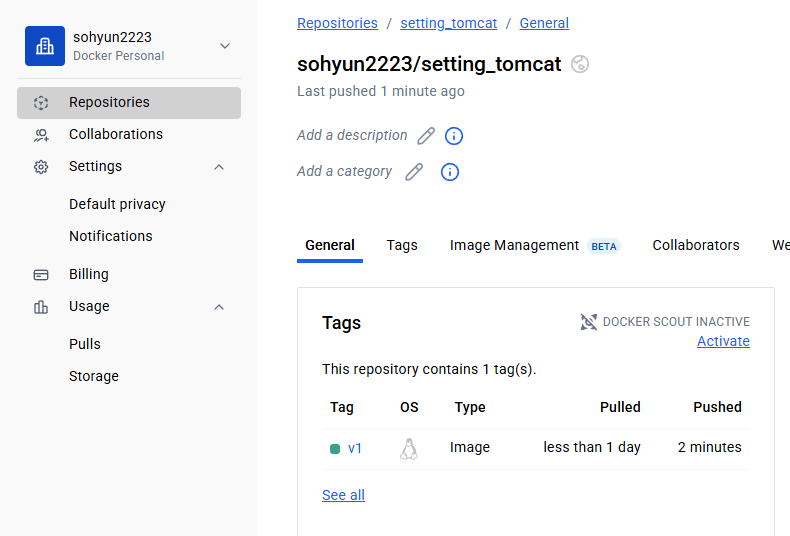The height and width of the screenshot is (536, 790).
Task: Collapse the Usage section in sidebar
Action: [x=219, y=307]
